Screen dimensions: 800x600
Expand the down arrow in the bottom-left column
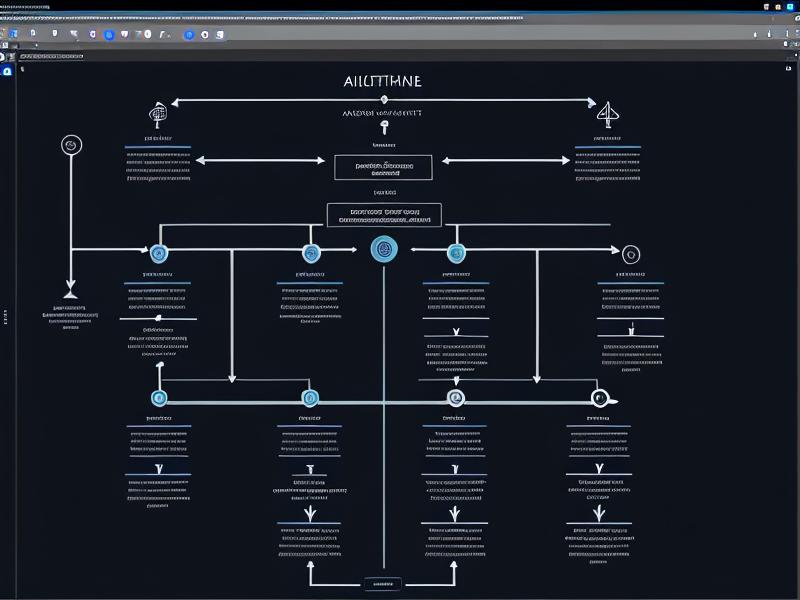point(158,468)
